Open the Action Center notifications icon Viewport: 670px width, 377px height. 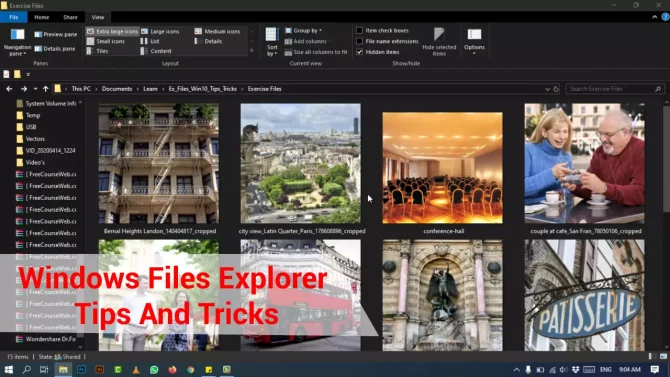click(655, 369)
